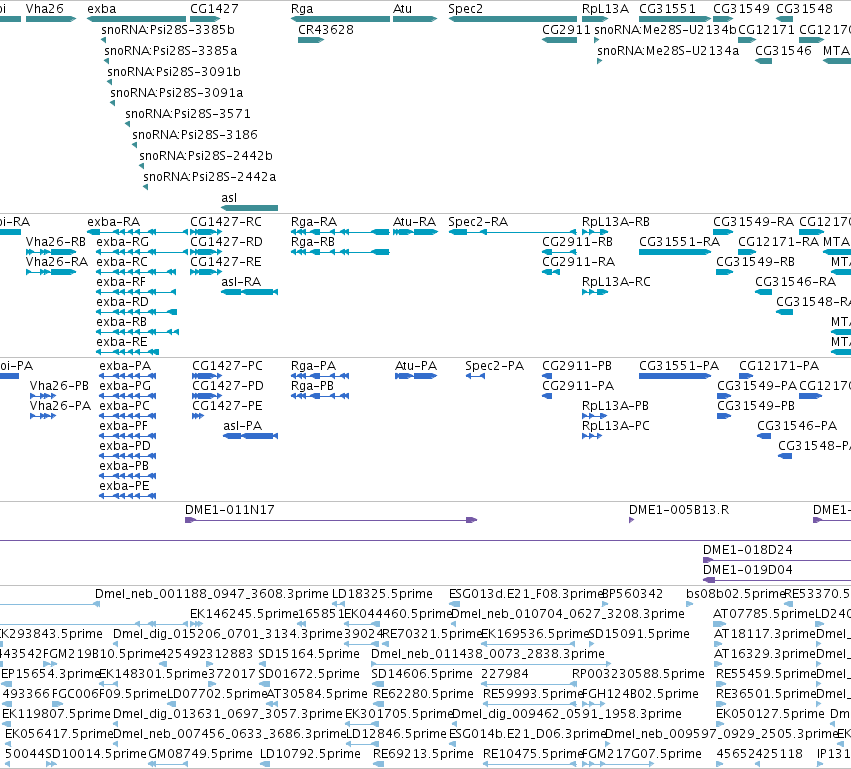Click the Rga gene bar
The width and height of the screenshot is (851, 769).
coord(340,19)
